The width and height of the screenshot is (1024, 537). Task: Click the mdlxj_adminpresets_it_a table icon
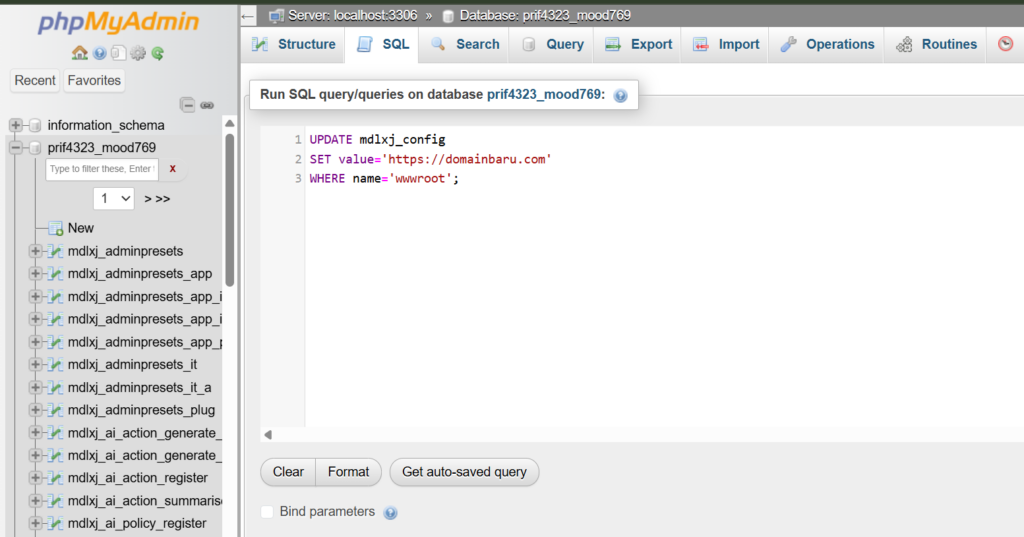[x=56, y=387]
